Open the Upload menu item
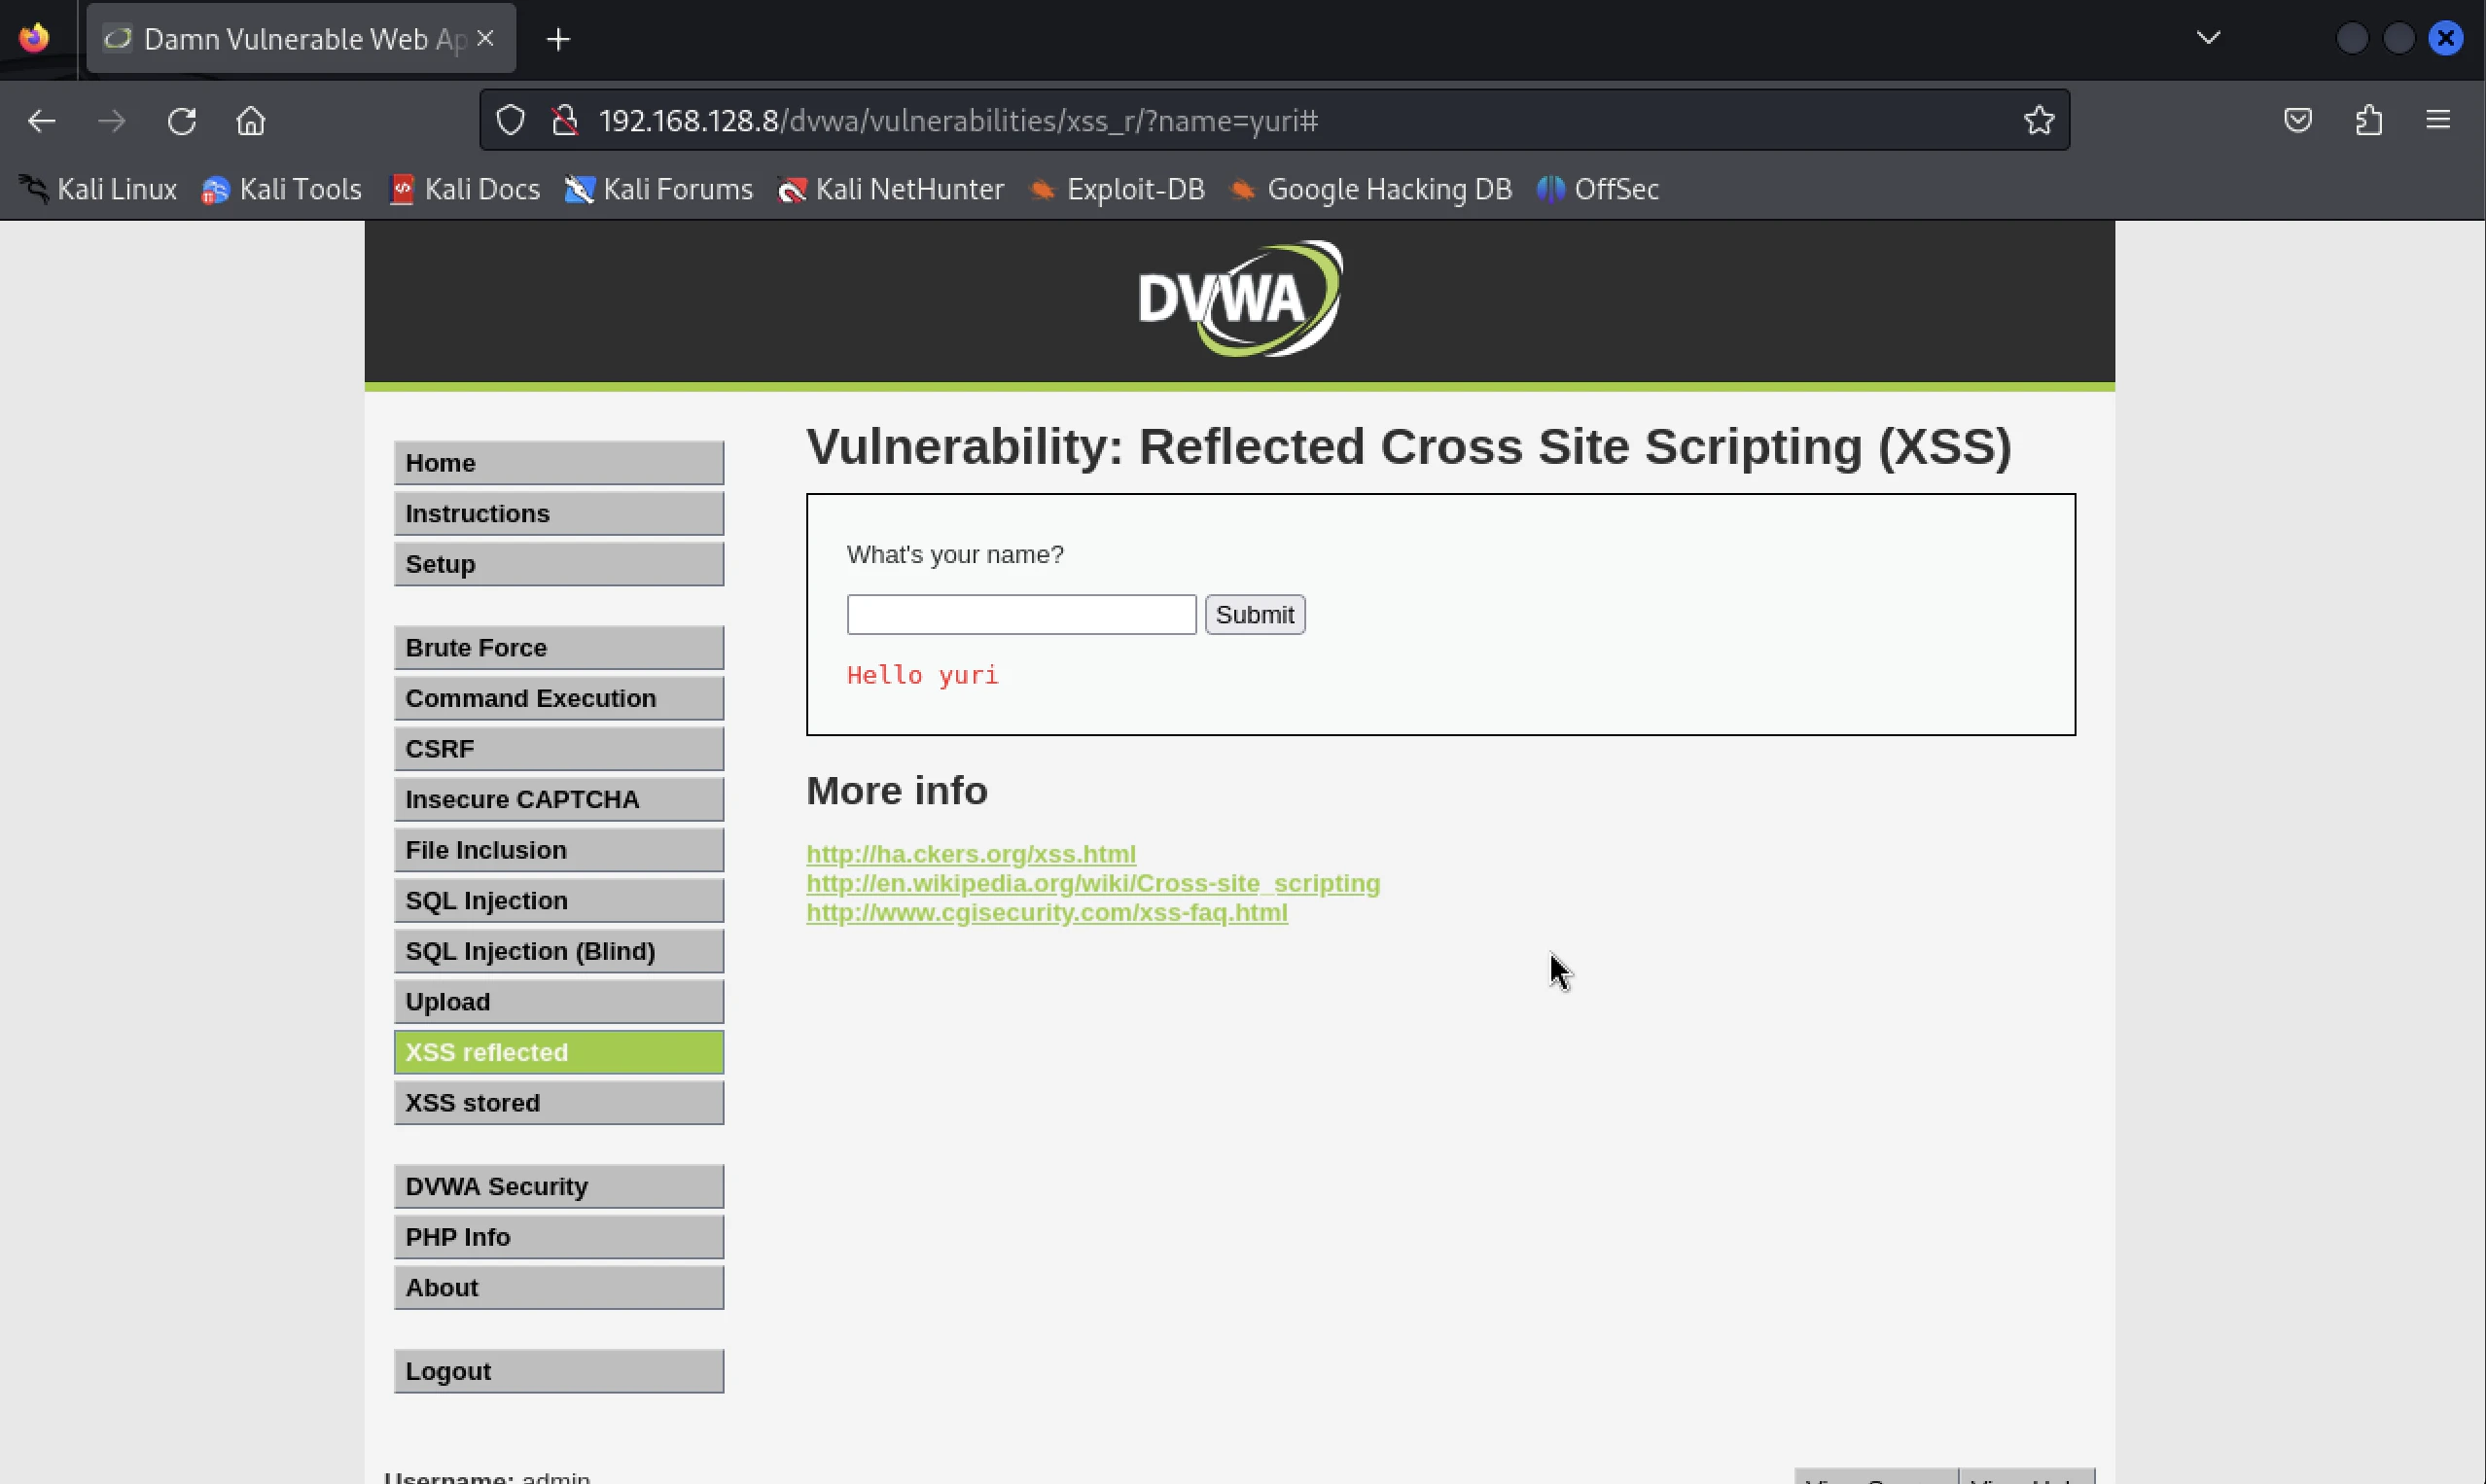This screenshot has width=2486, height=1484. pyautogui.click(x=559, y=1002)
